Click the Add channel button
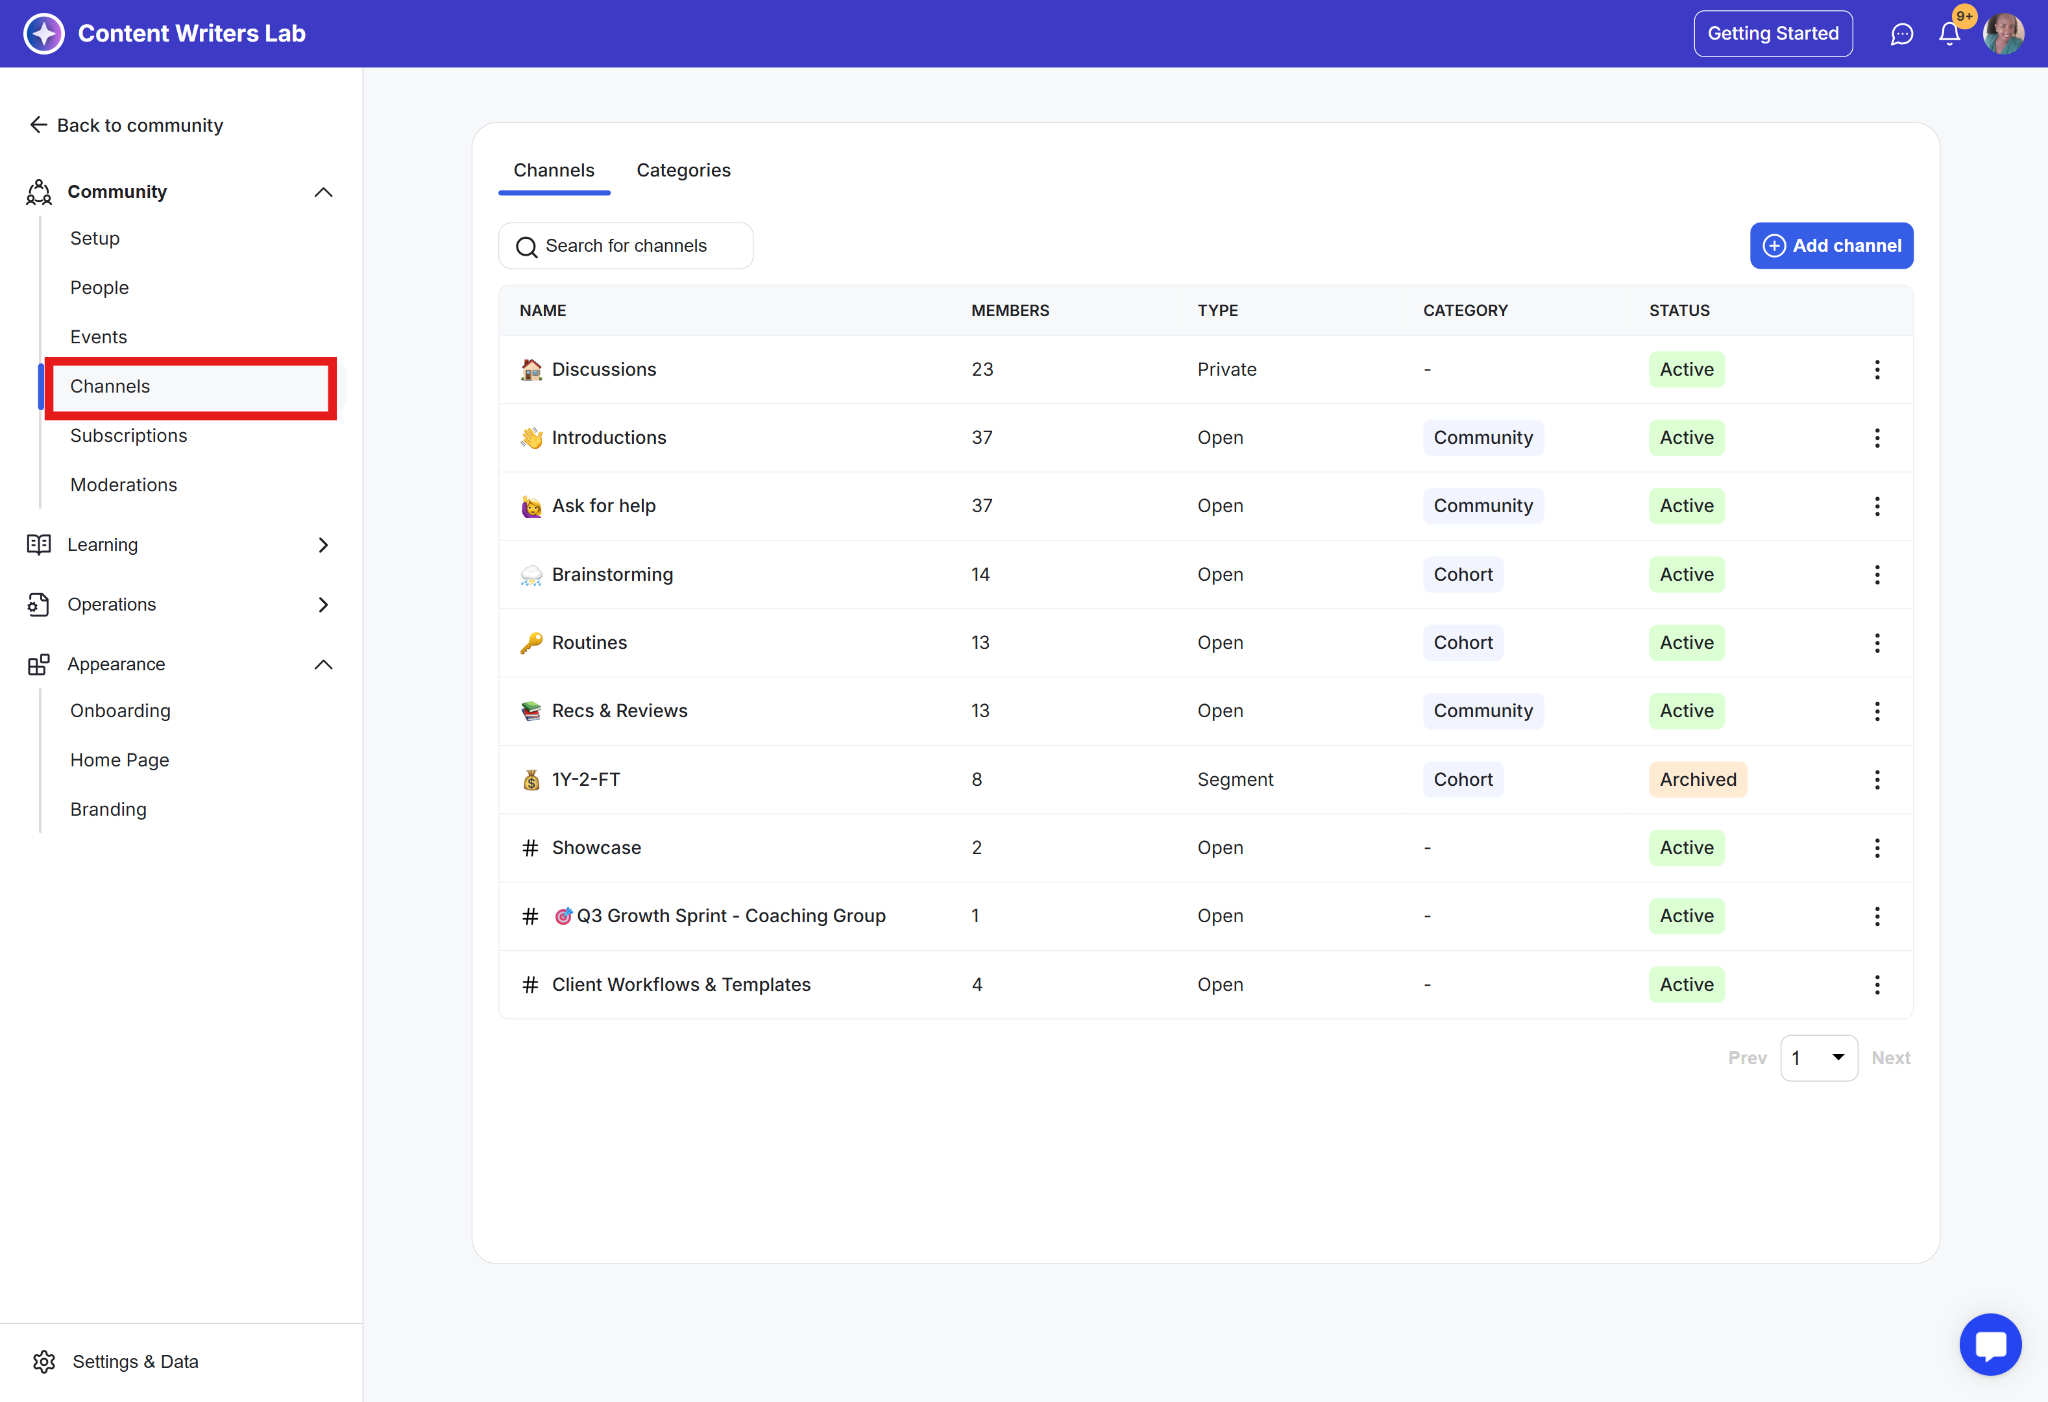Screen dimensions: 2048x1402 coord(1830,246)
